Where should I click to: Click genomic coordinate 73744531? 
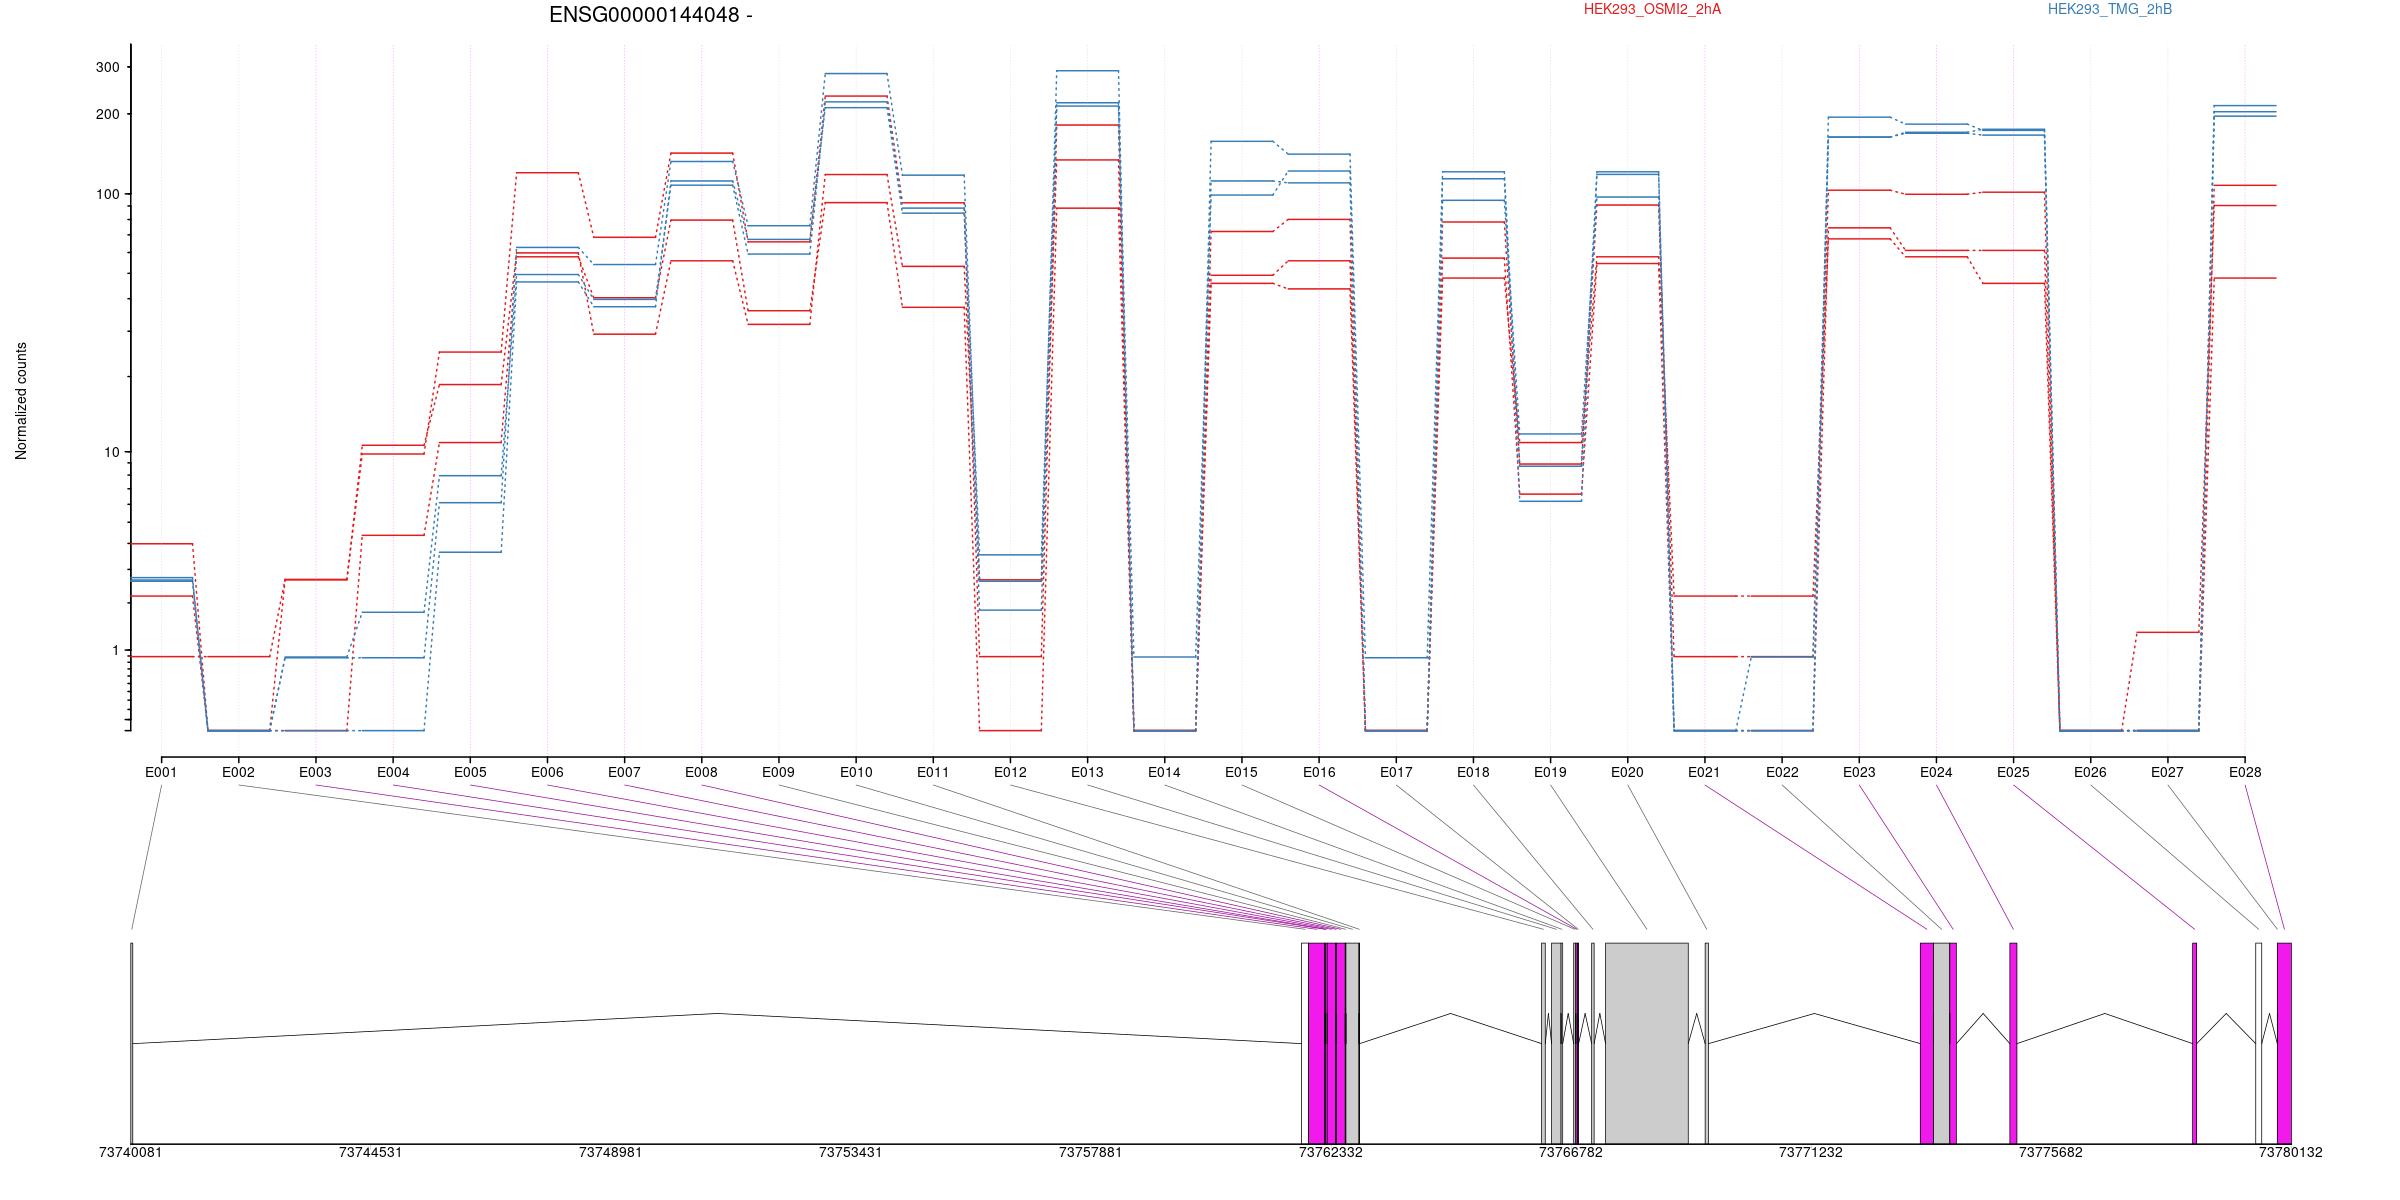coord(370,1152)
